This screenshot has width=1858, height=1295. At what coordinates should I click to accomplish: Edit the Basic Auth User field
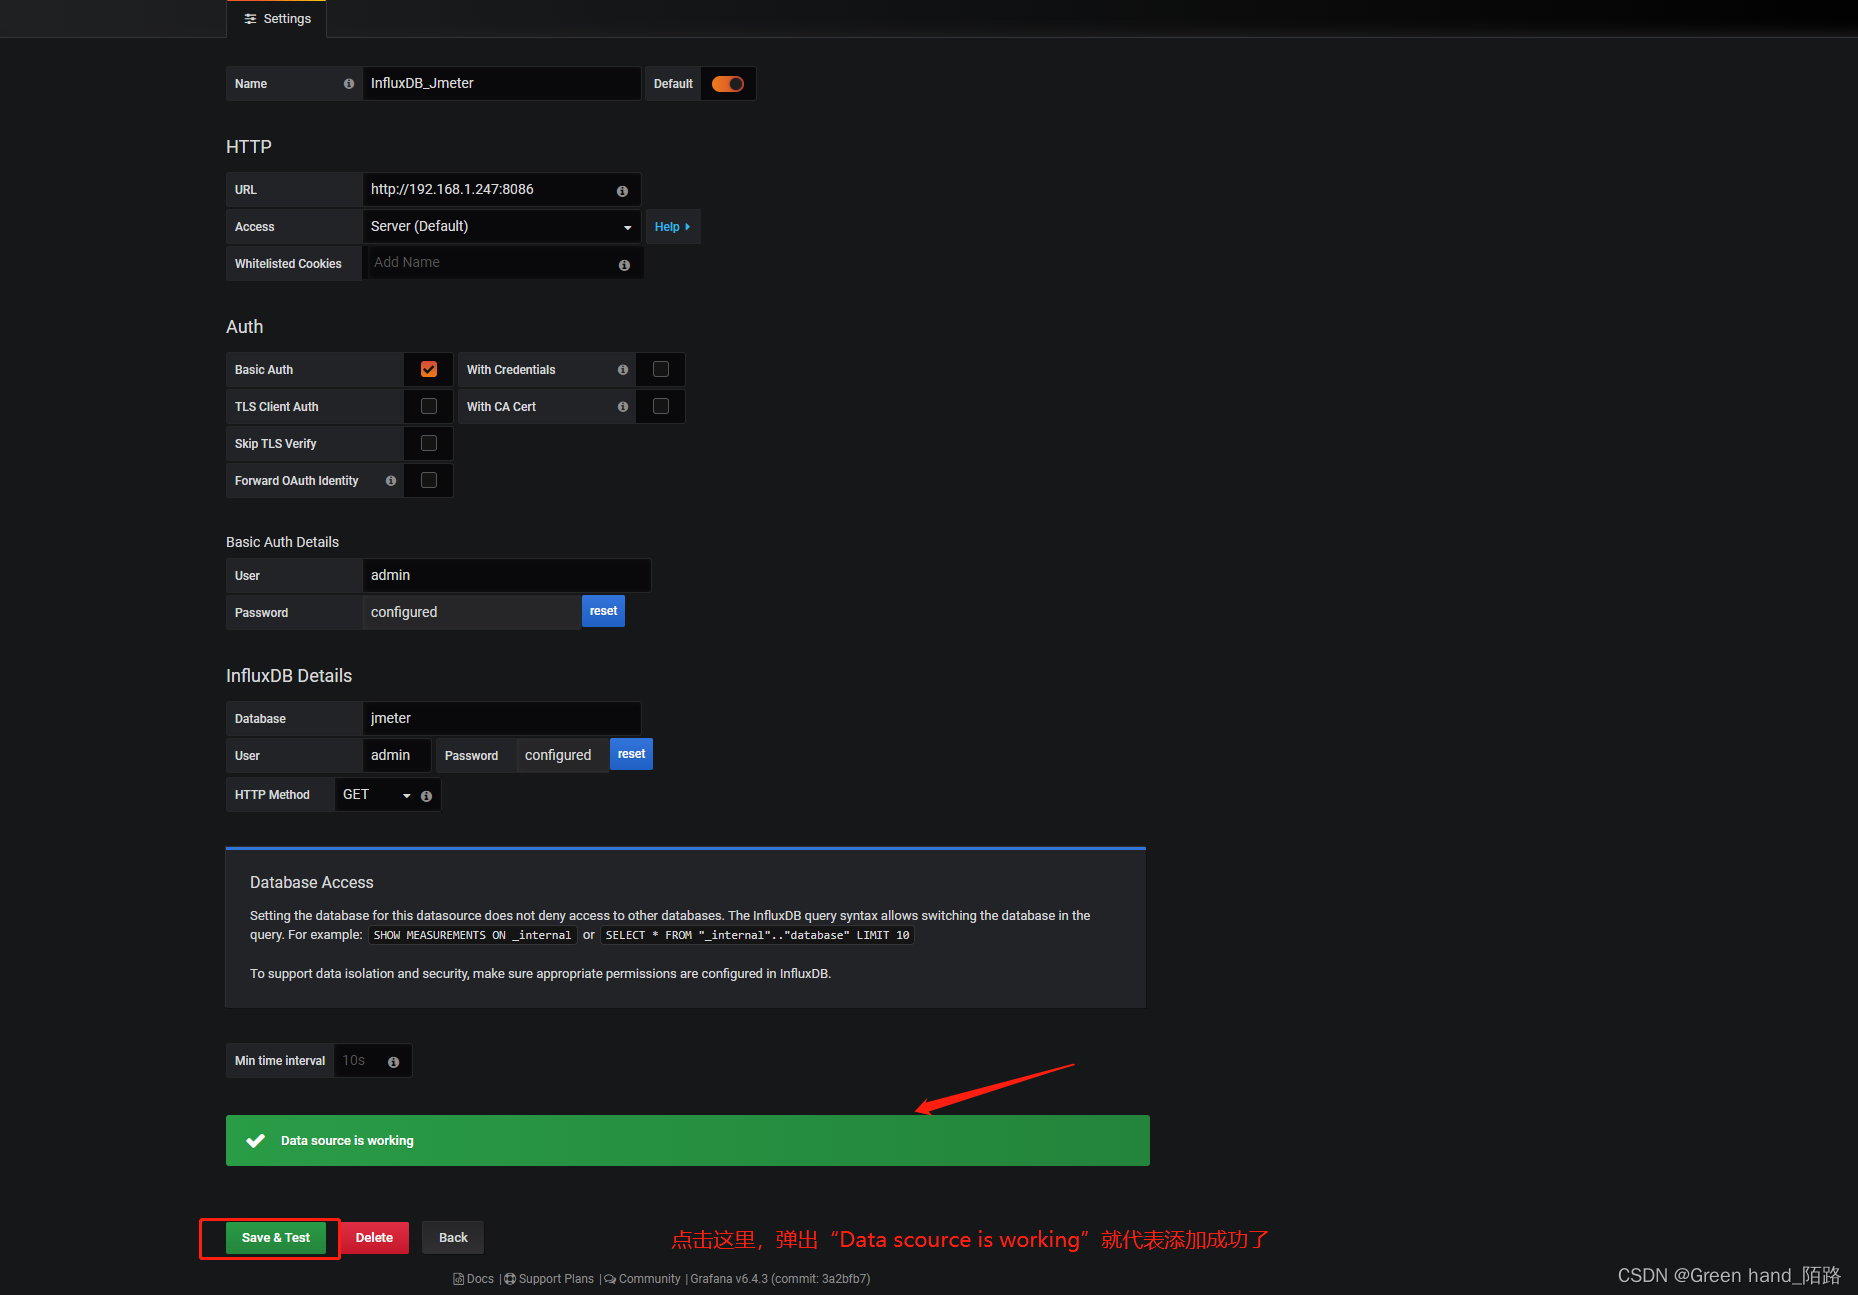tap(506, 576)
